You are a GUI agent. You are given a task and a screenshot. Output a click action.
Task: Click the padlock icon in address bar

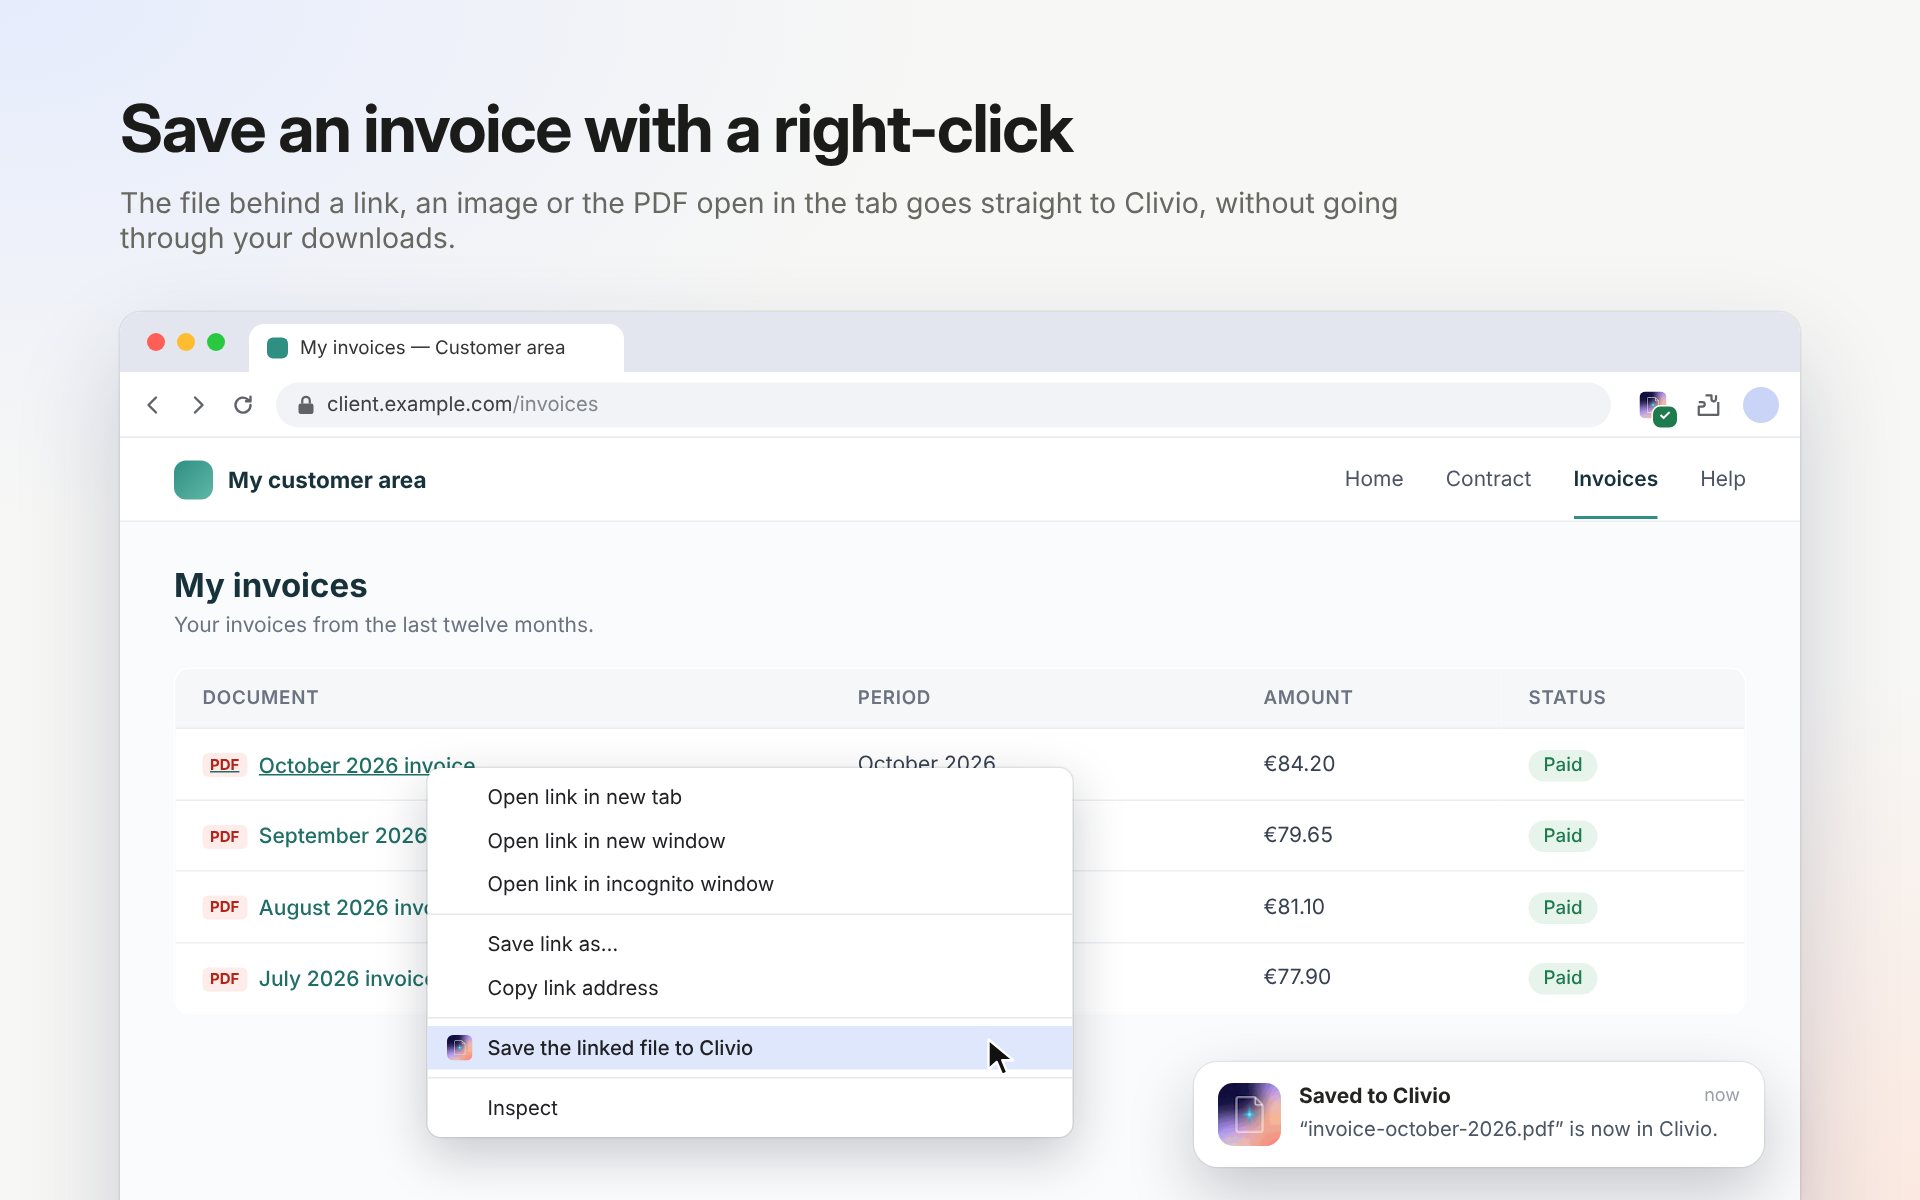(x=306, y=404)
